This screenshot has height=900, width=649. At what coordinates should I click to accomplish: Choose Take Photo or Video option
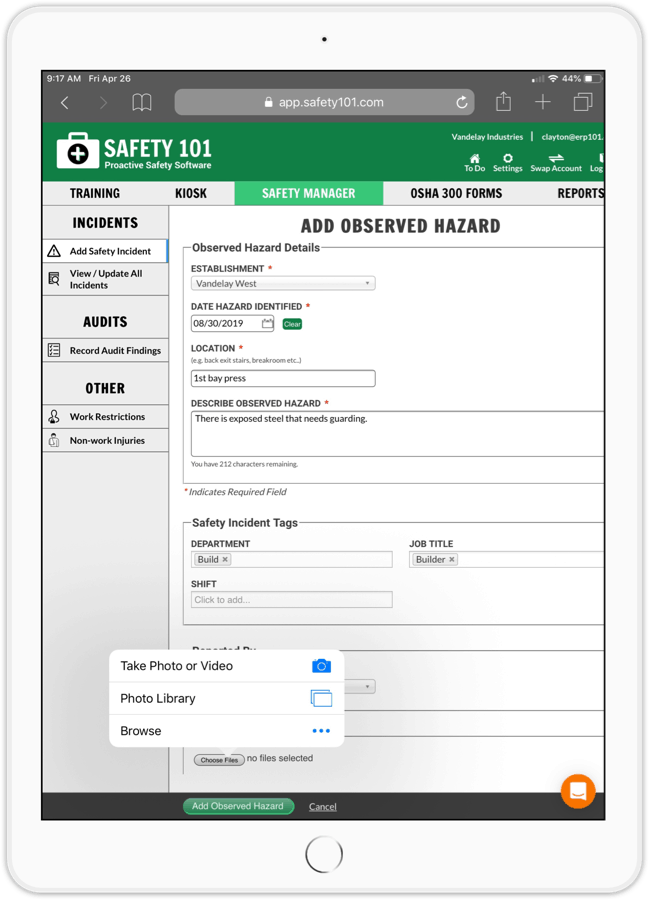click(227, 666)
